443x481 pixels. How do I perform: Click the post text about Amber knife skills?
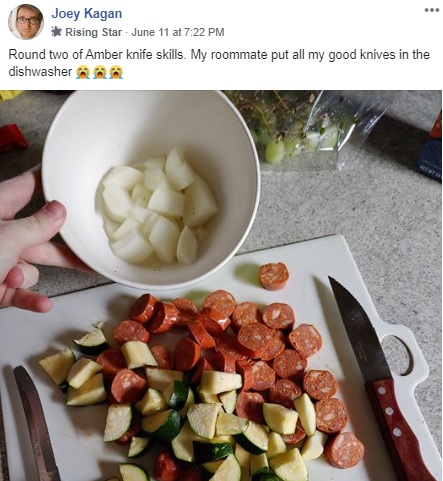(x=219, y=63)
